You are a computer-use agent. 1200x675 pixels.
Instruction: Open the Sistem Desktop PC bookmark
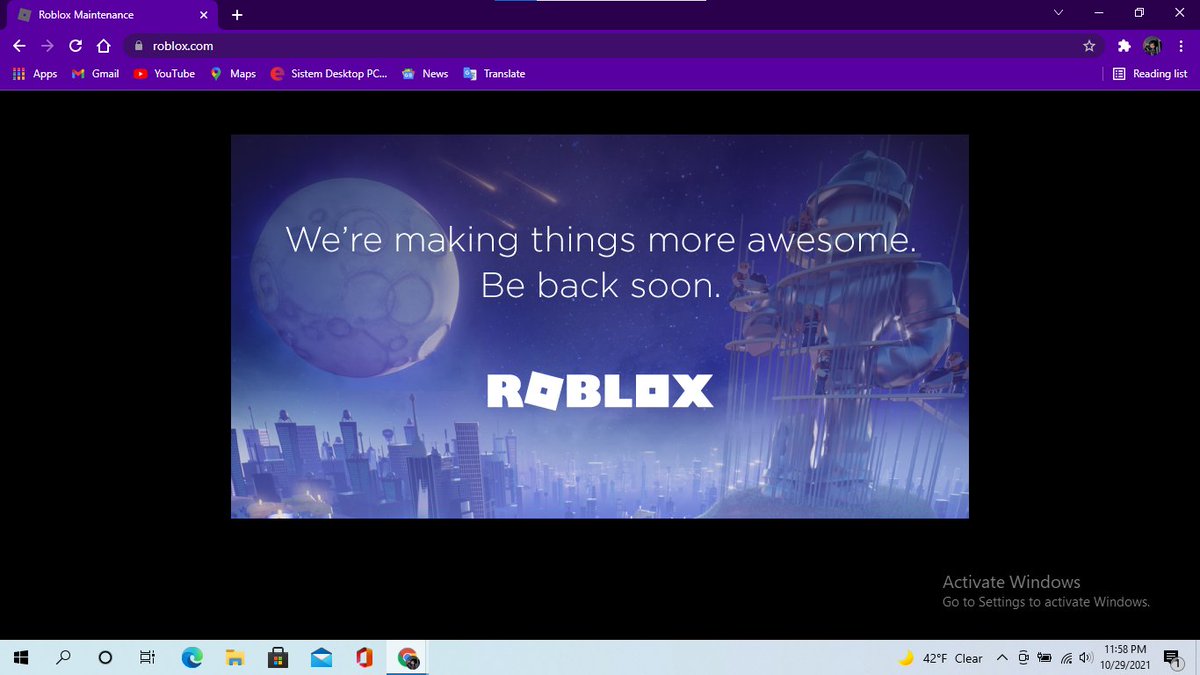pyautogui.click(x=329, y=74)
